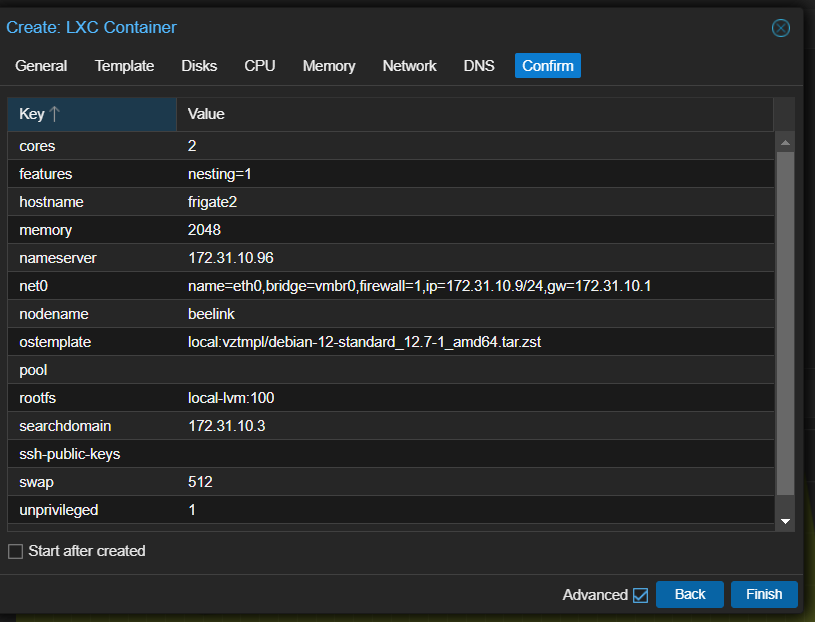Viewport: 815px width, 622px height.
Task: Switch to the General tab
Action: [x=41, y=66]
